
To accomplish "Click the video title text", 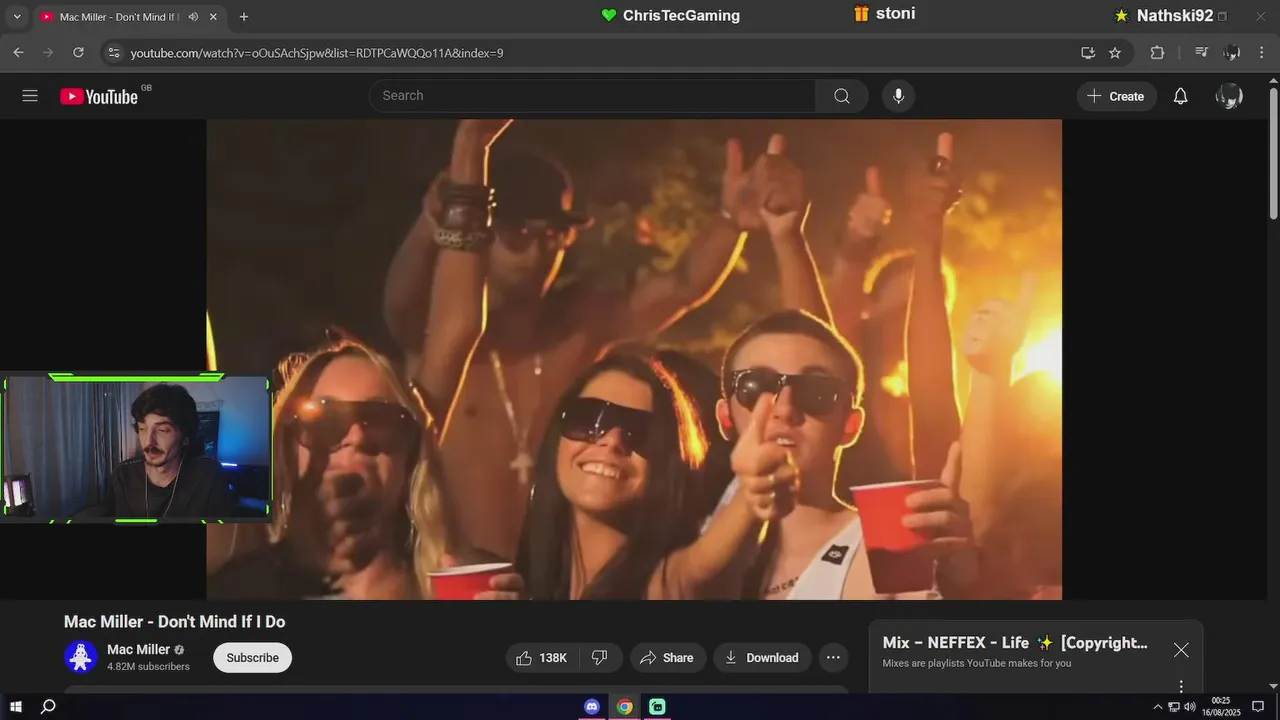I will (175, 622).
